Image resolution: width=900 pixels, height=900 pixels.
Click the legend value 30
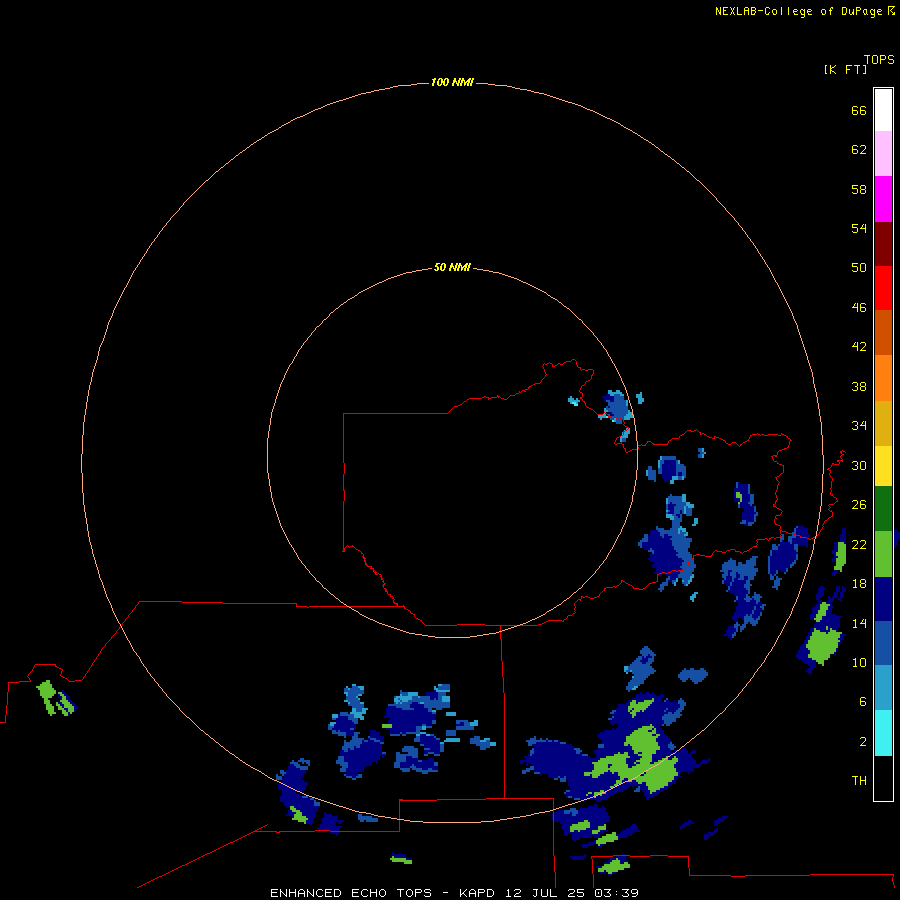click(859, 465)
